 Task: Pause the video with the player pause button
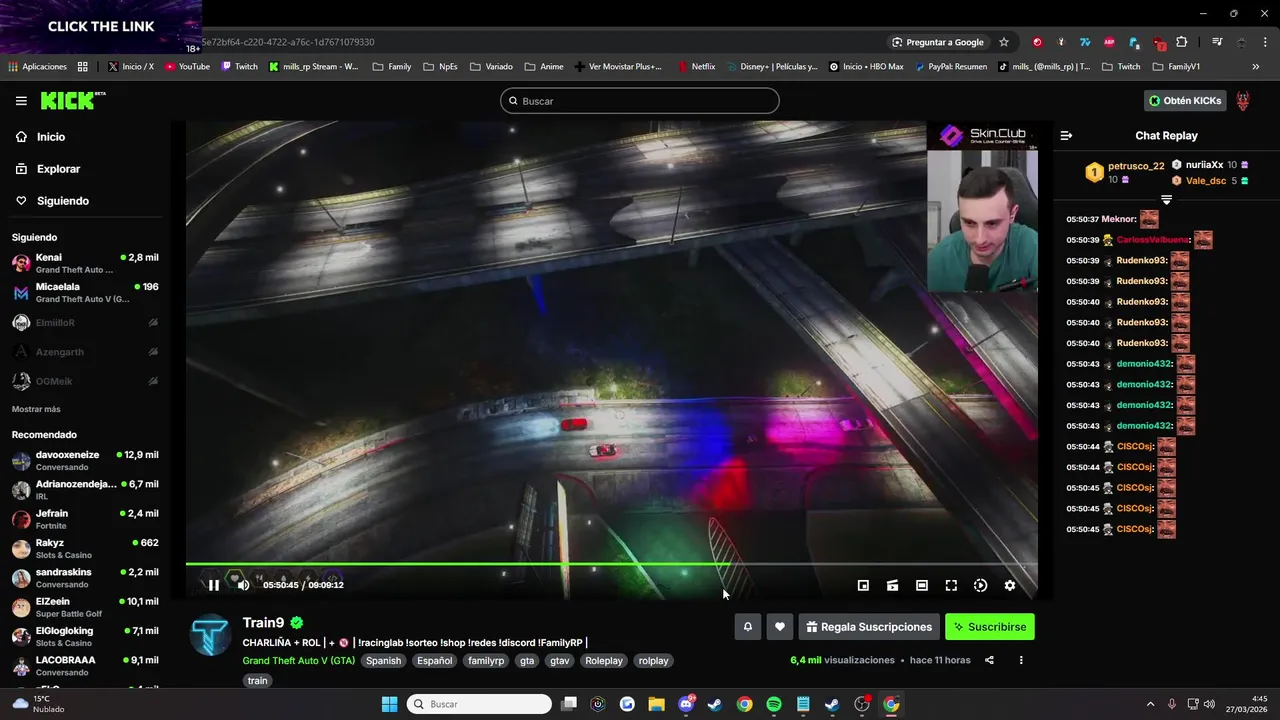pos(214,585)
